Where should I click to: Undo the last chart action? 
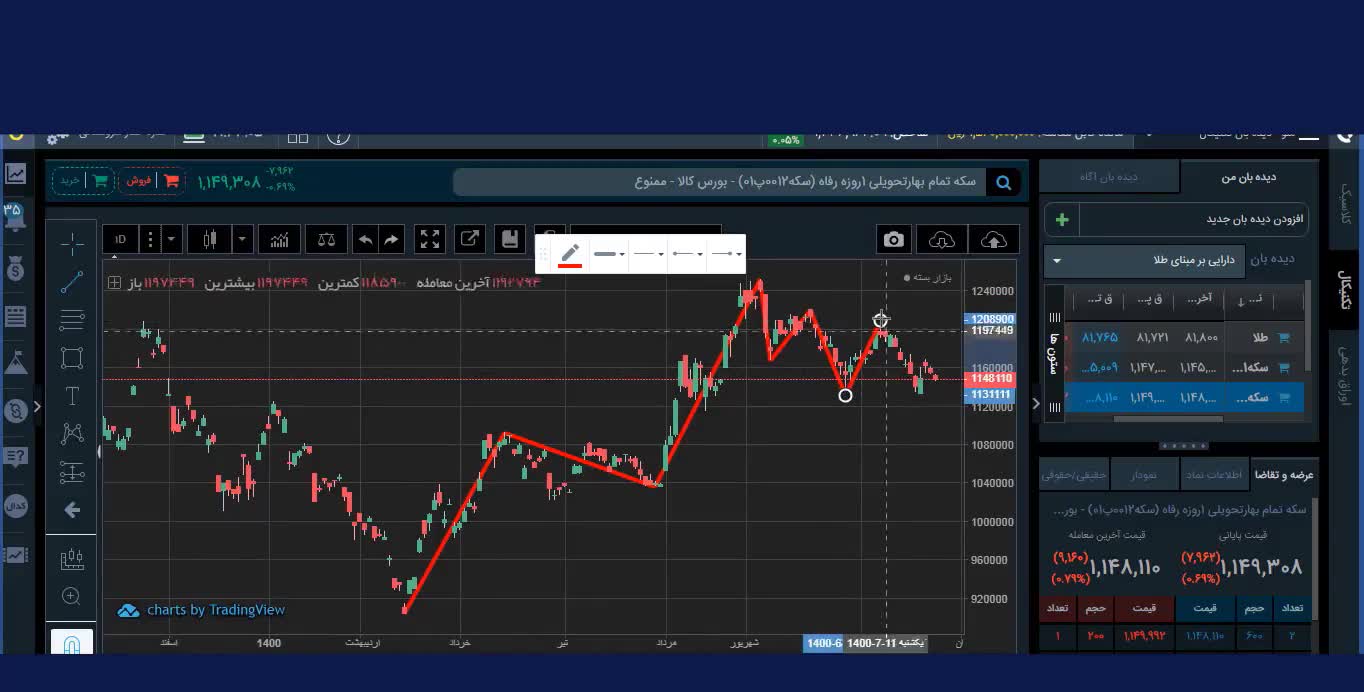365,240
